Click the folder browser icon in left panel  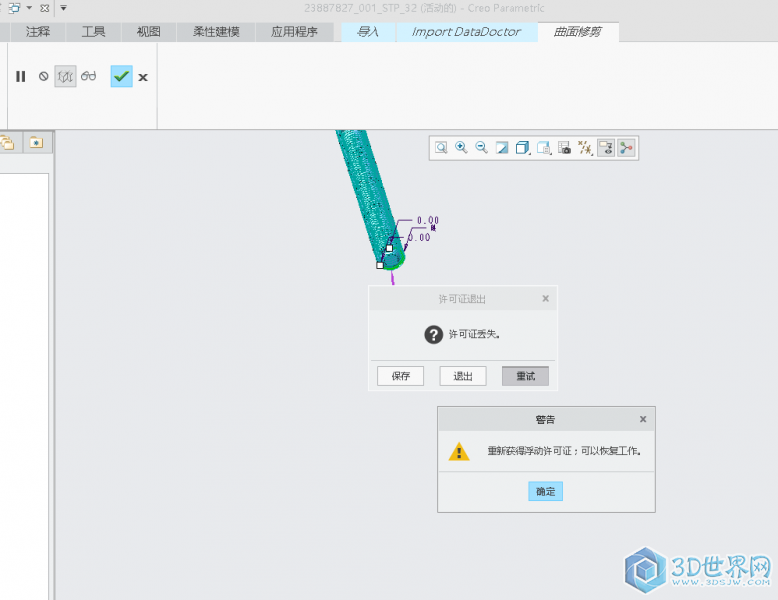(x=36, y=143)
